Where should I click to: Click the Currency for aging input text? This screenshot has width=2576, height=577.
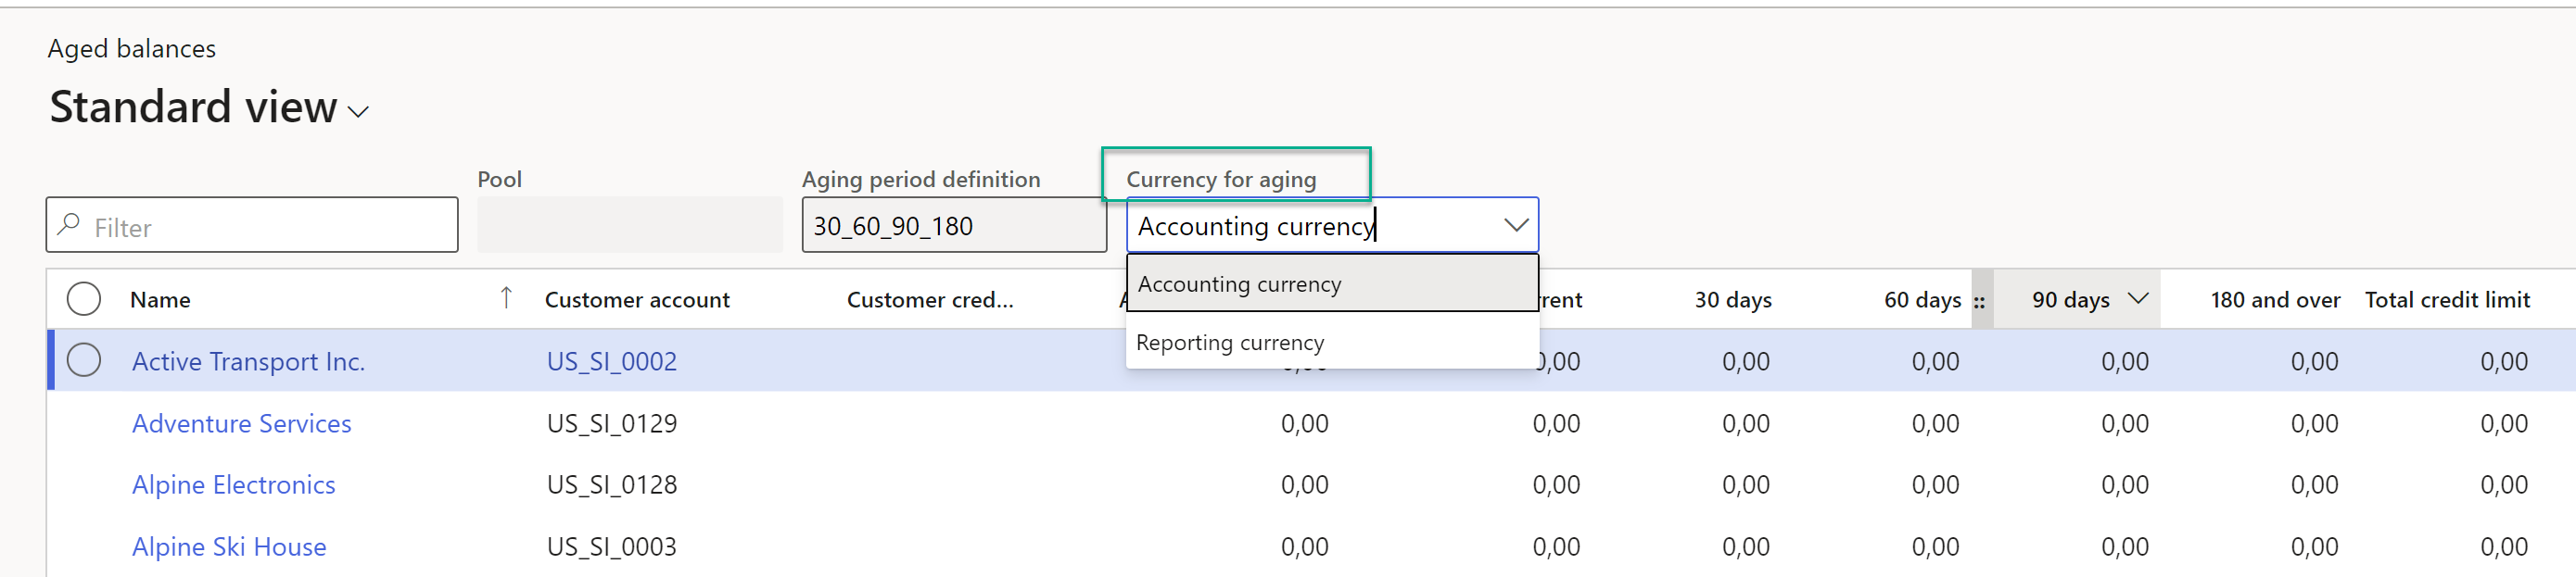1256,226
